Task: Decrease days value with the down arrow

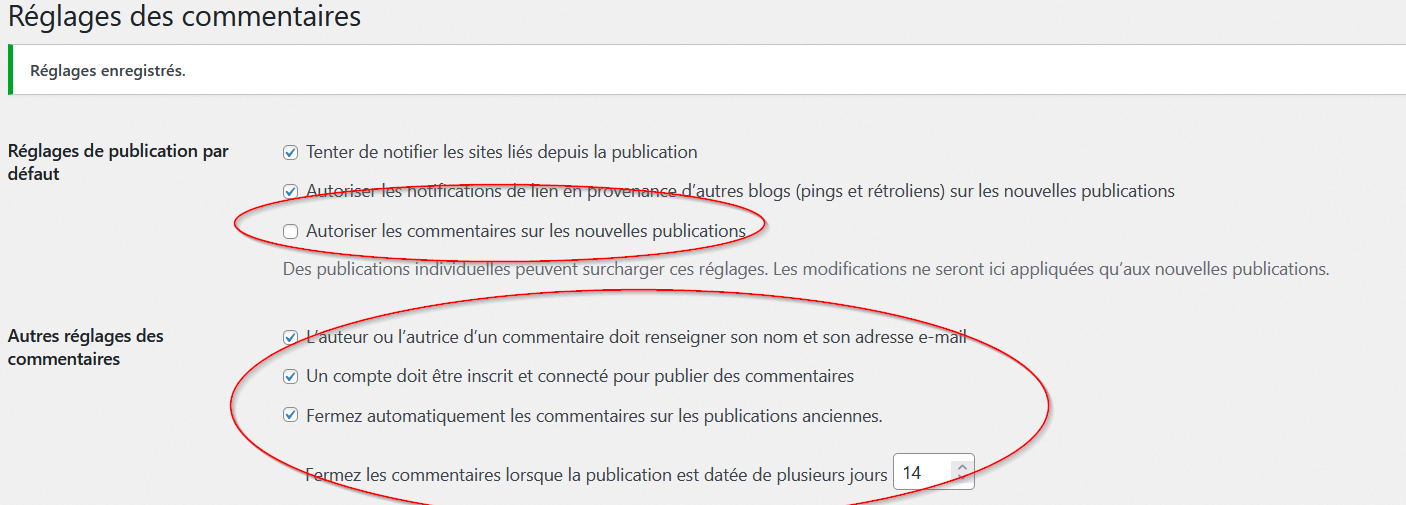Action: (x=962, y=479)
